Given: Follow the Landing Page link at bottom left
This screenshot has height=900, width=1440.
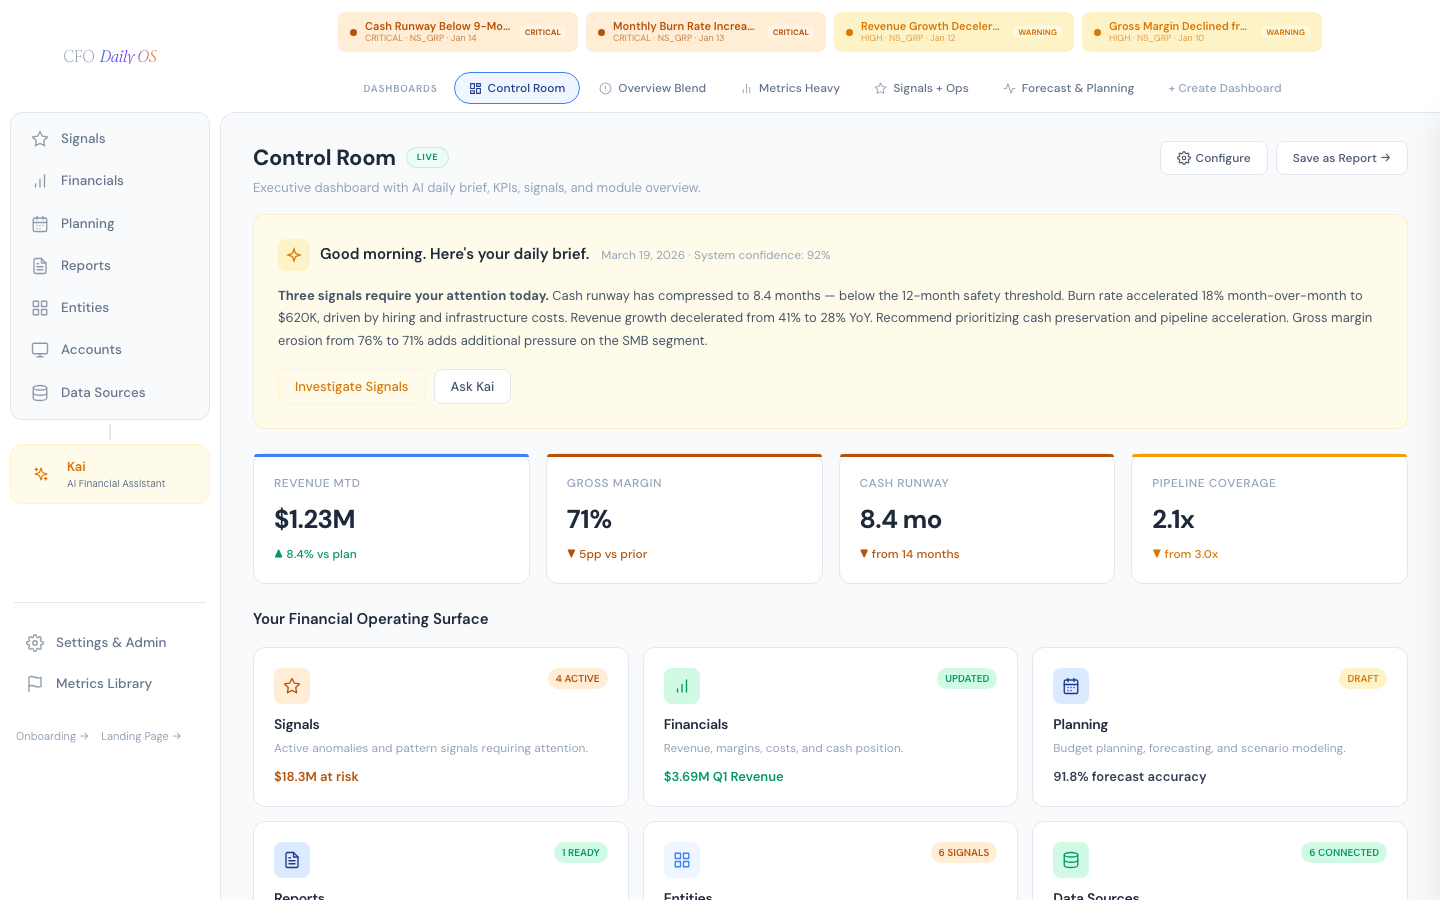Looking at the screenshot, I should (139, 736).
